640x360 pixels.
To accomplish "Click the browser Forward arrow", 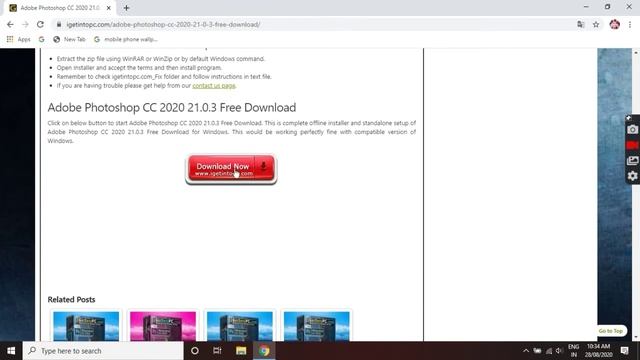I will tap(25, 24).
